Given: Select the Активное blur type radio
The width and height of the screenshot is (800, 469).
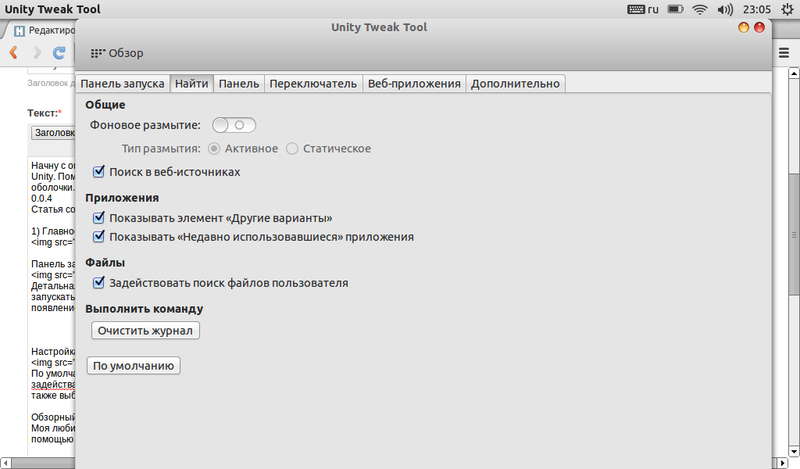Looking at the screenshot, I should (215, 148).
